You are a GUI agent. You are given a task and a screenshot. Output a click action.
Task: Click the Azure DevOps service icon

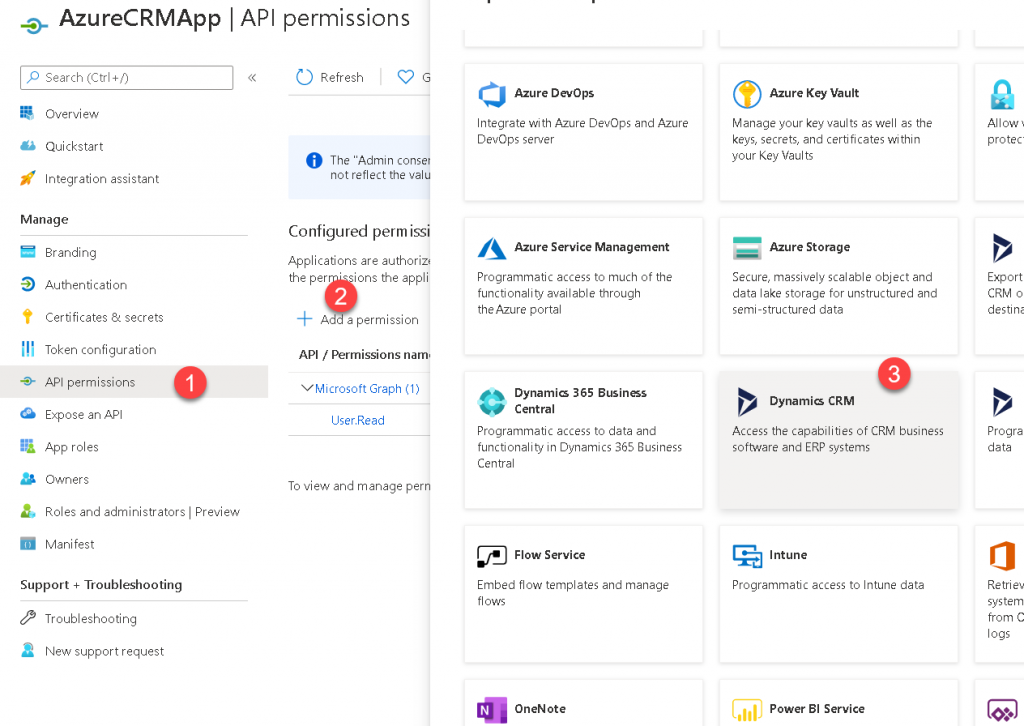(x=492, y=93)
